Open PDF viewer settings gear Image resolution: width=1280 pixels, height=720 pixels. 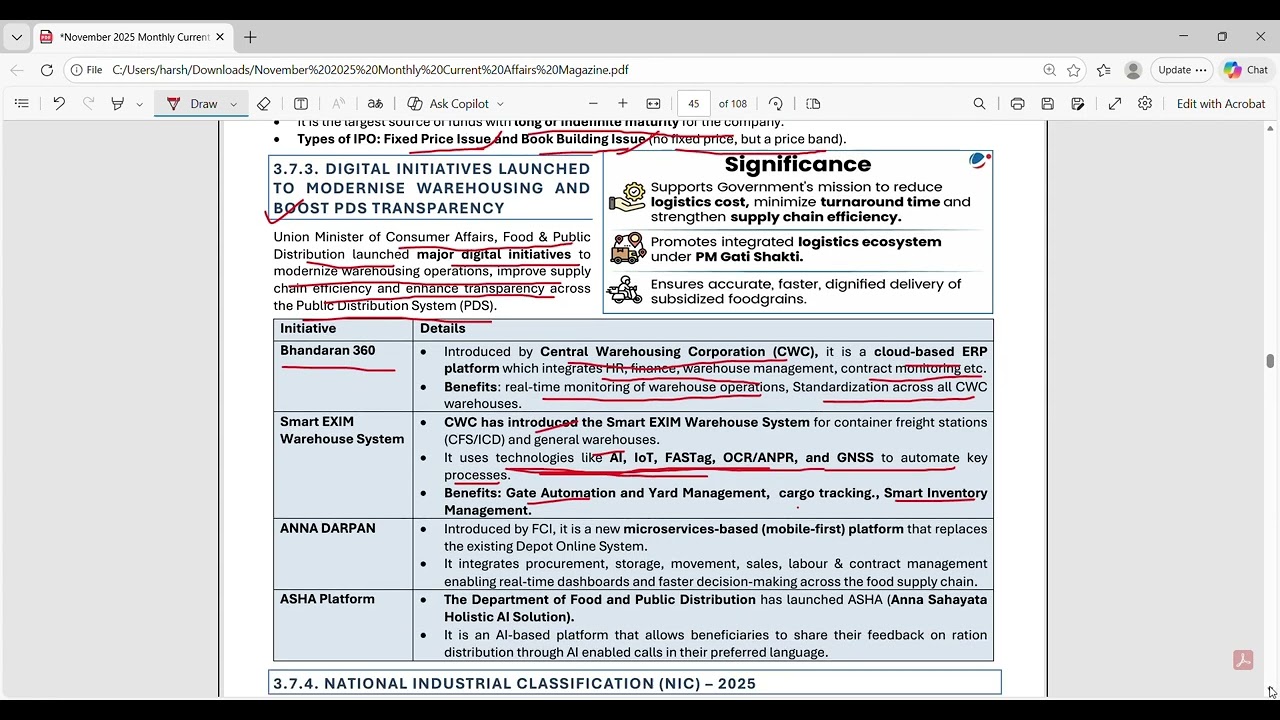coord(1145,104)
